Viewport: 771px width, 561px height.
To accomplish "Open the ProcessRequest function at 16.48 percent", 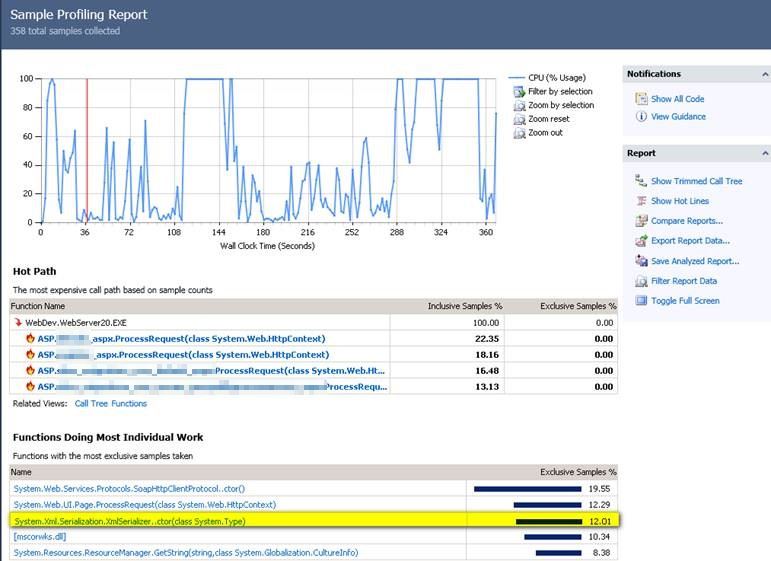I will point(211,371).
